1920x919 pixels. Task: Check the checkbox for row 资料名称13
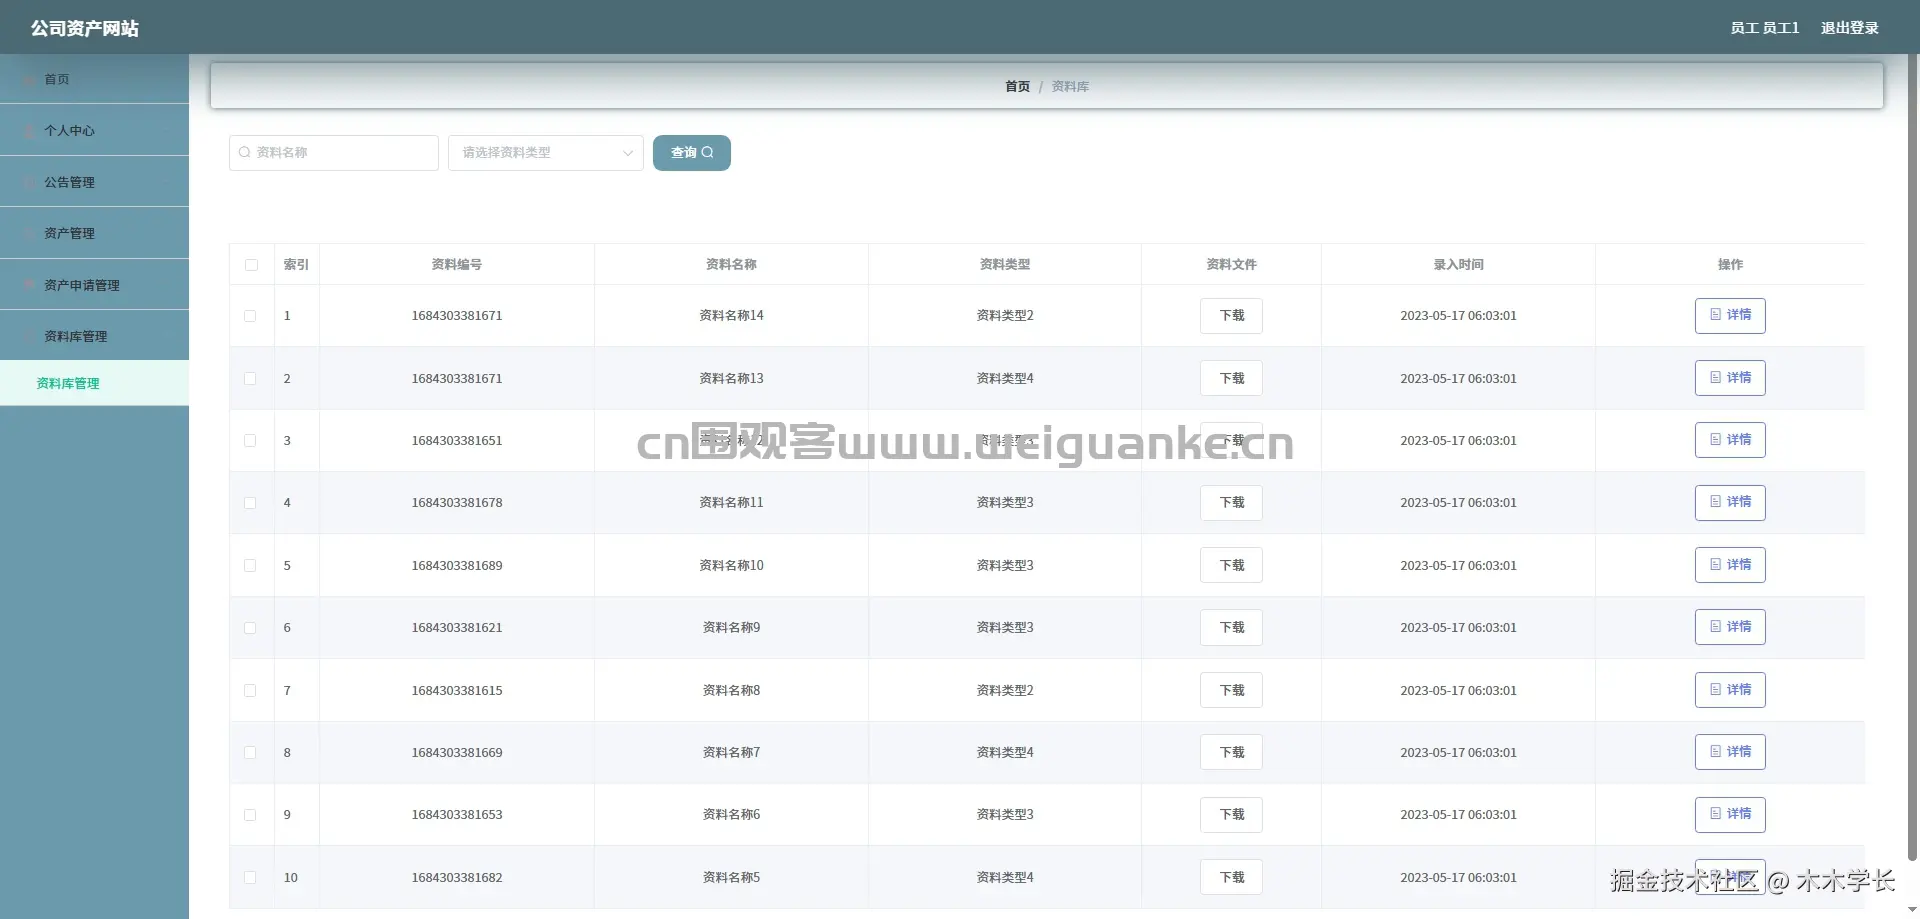250,379
